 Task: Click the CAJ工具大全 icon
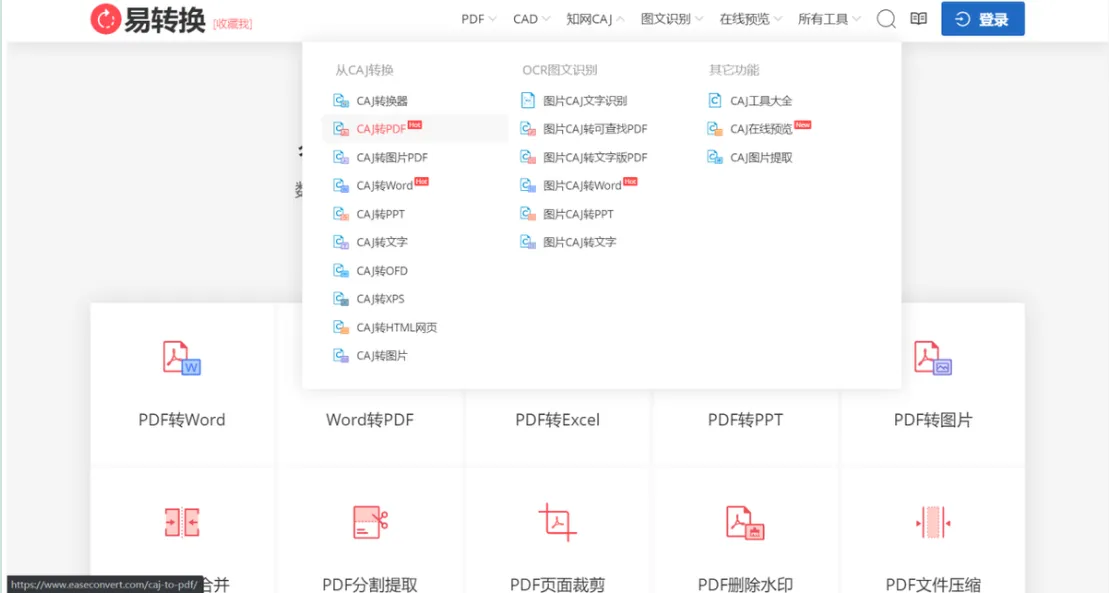(x=715, y=100)
